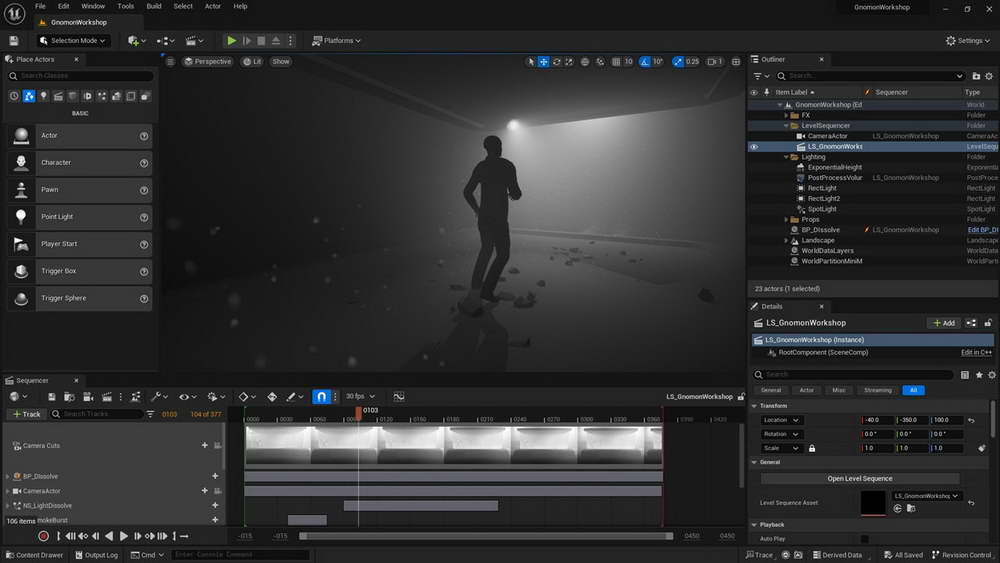Click in the Search Classes field
This screenshot has height=563, width=1000.
tap(80, 76)
